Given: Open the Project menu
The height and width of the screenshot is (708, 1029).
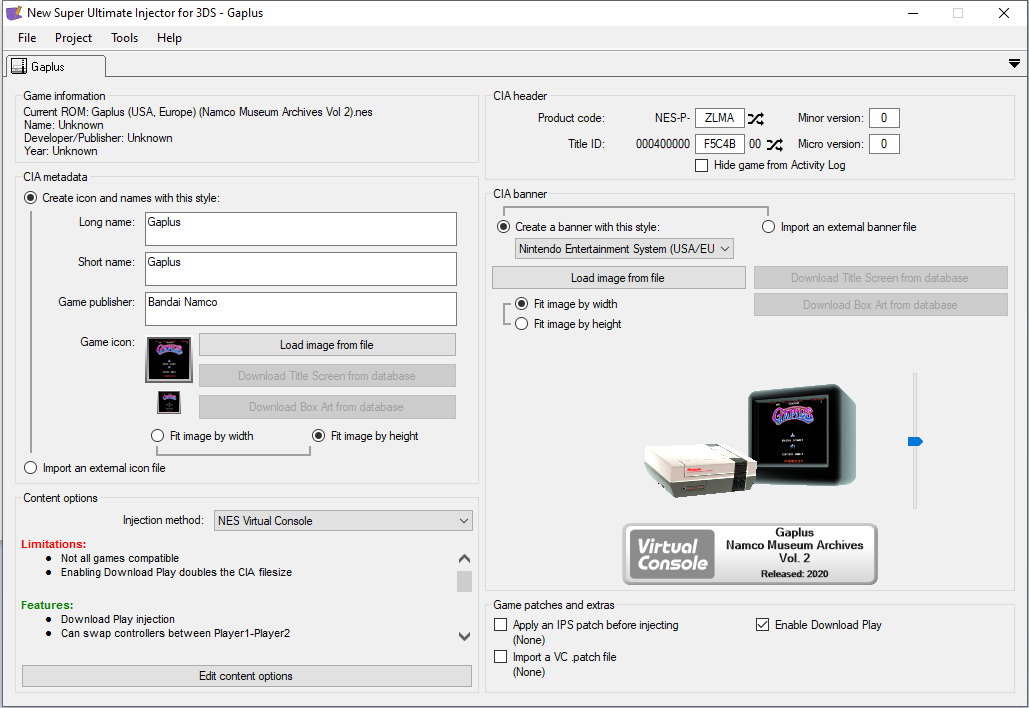Looking at the screenshot, I should pyautogui.click(x=74, y=38).
